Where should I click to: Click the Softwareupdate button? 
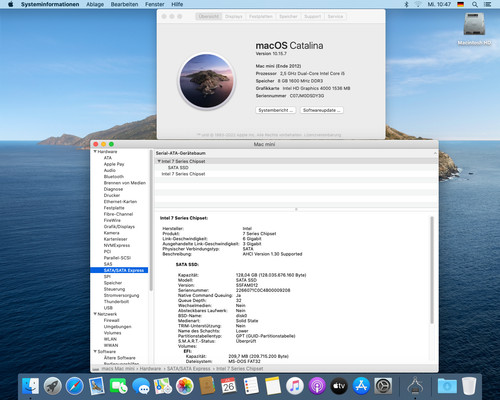321,110
